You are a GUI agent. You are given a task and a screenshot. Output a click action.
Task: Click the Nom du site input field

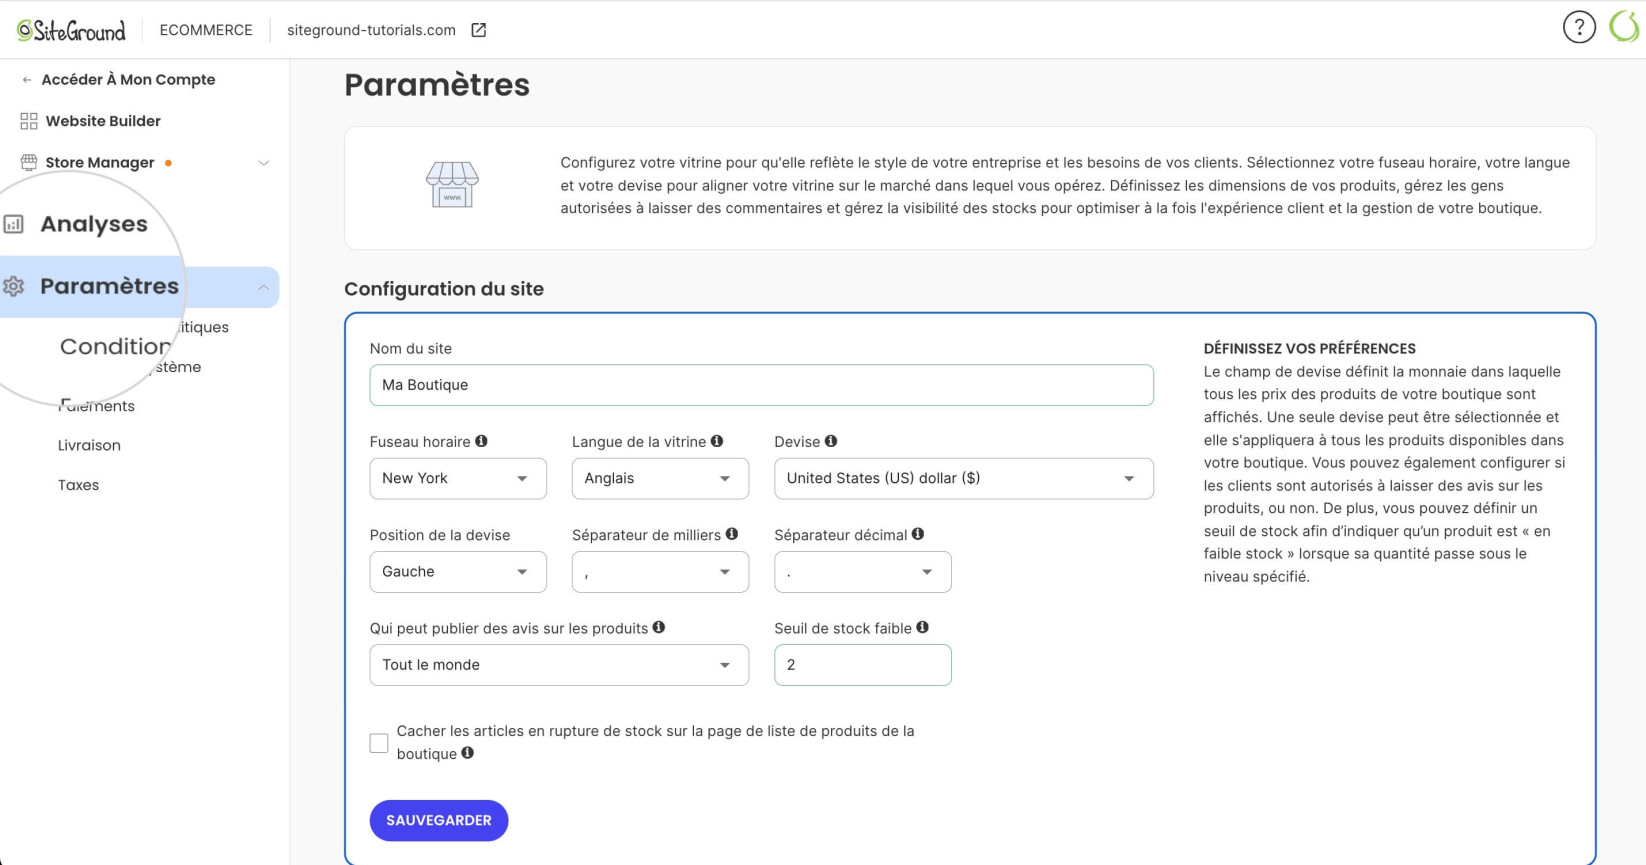761,385
